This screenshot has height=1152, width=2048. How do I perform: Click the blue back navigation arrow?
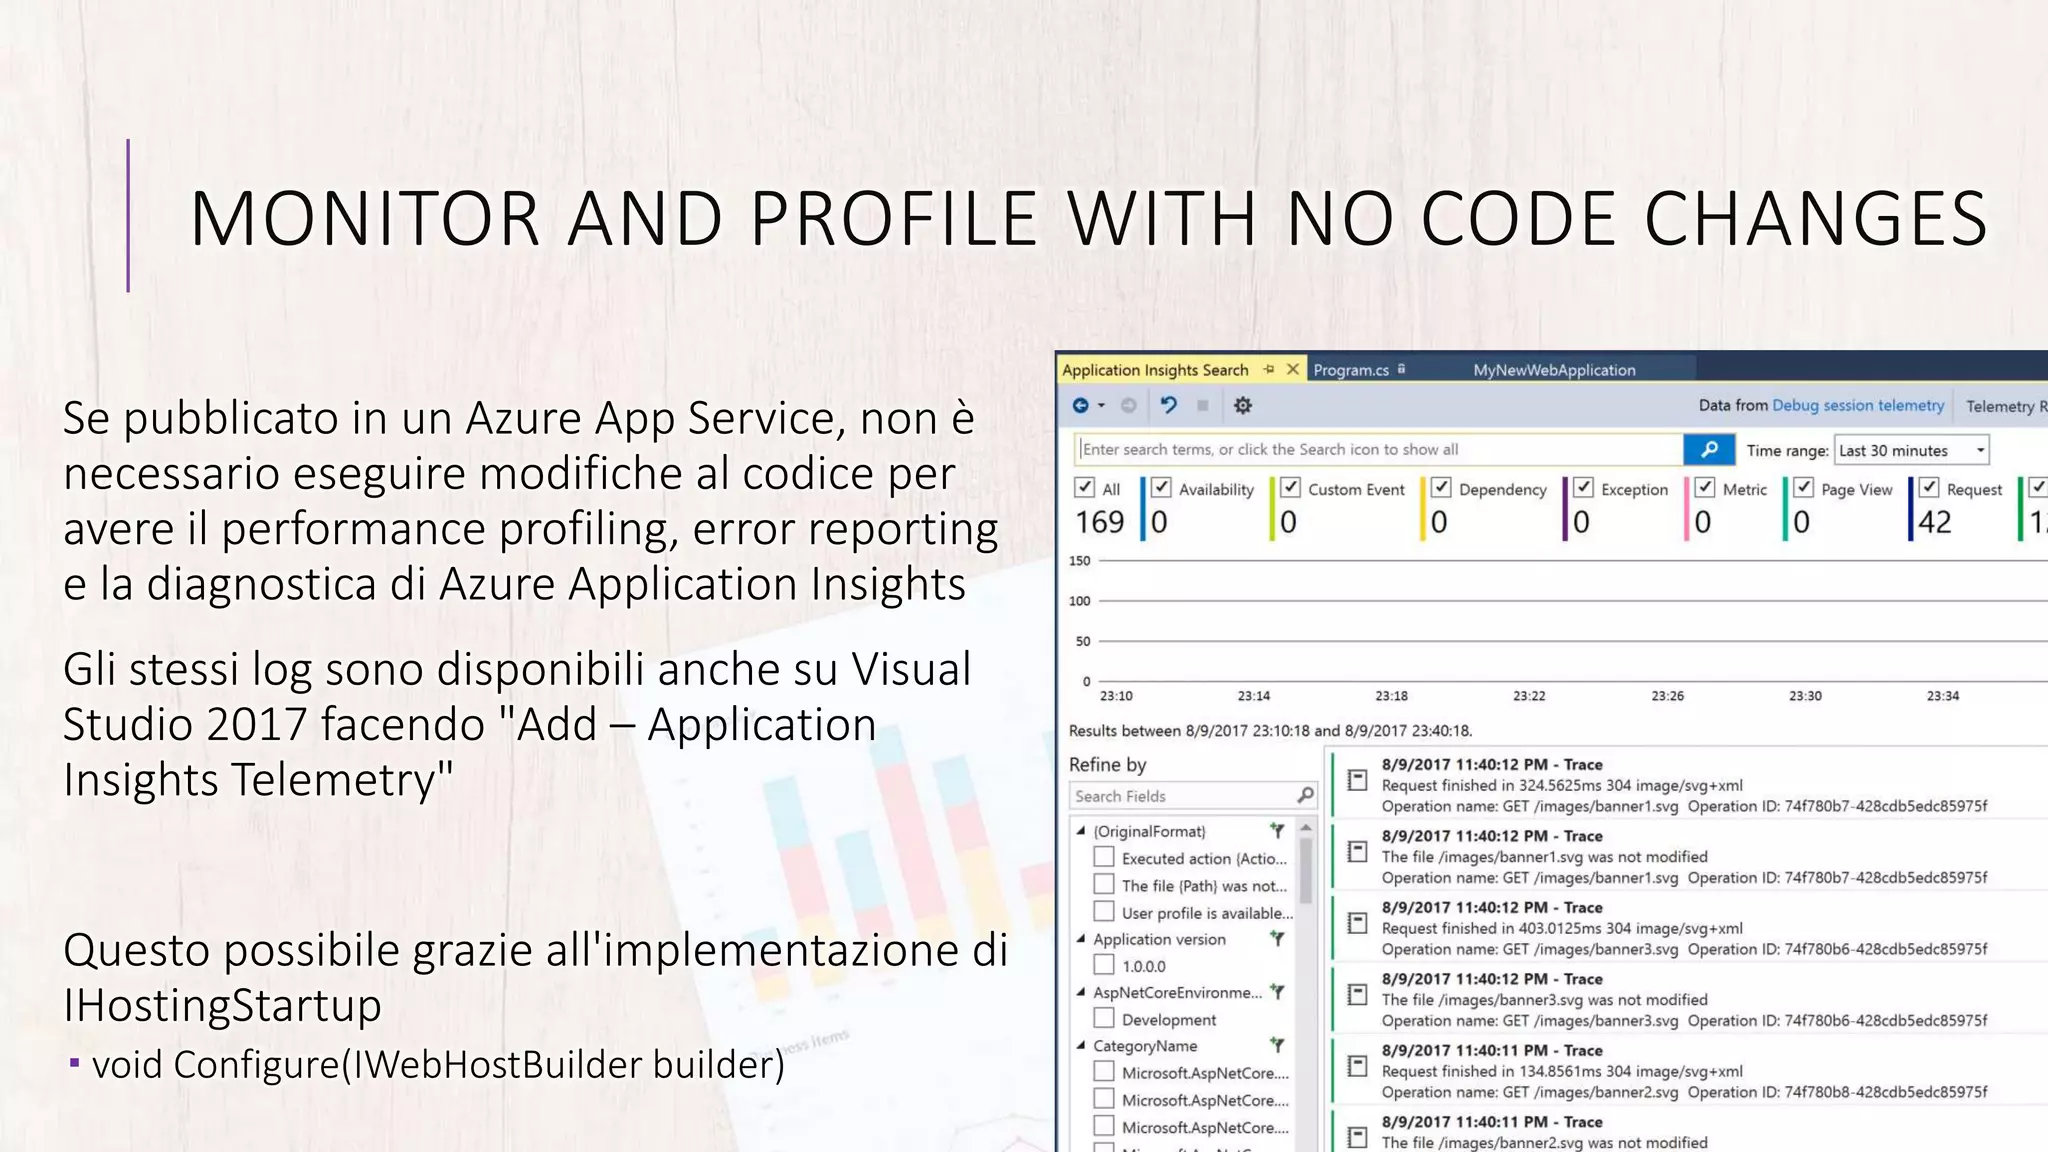(x=1080, y=405)
